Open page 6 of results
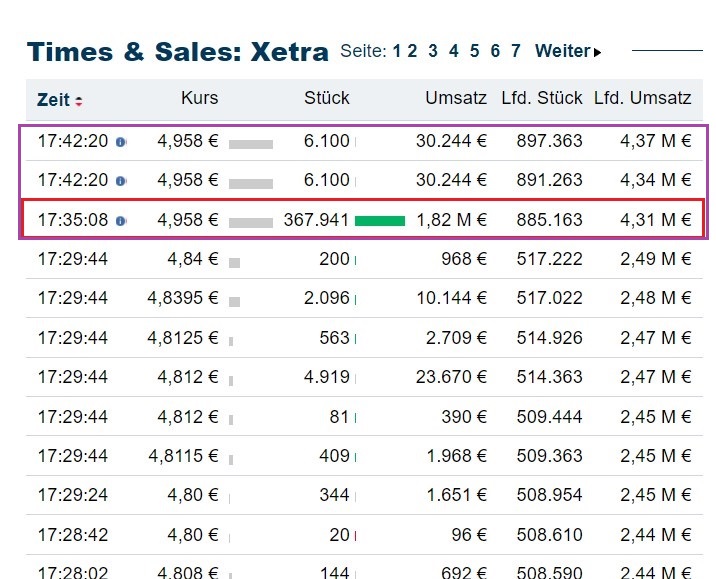This screenshot has height=579, width=716. pos(495,51)
